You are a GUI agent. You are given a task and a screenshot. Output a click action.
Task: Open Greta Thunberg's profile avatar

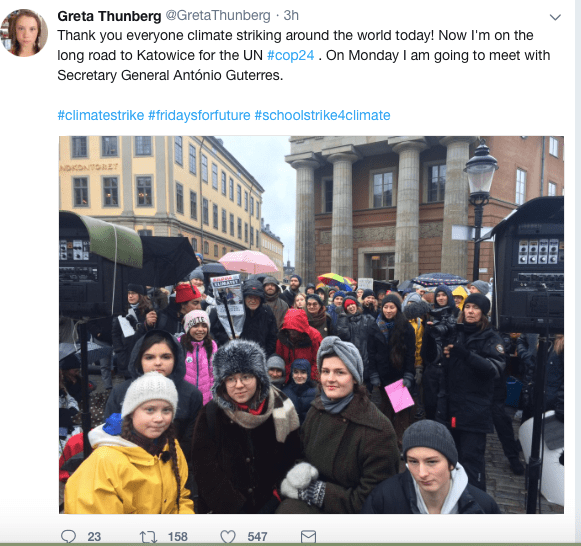(x=24, y=33)
